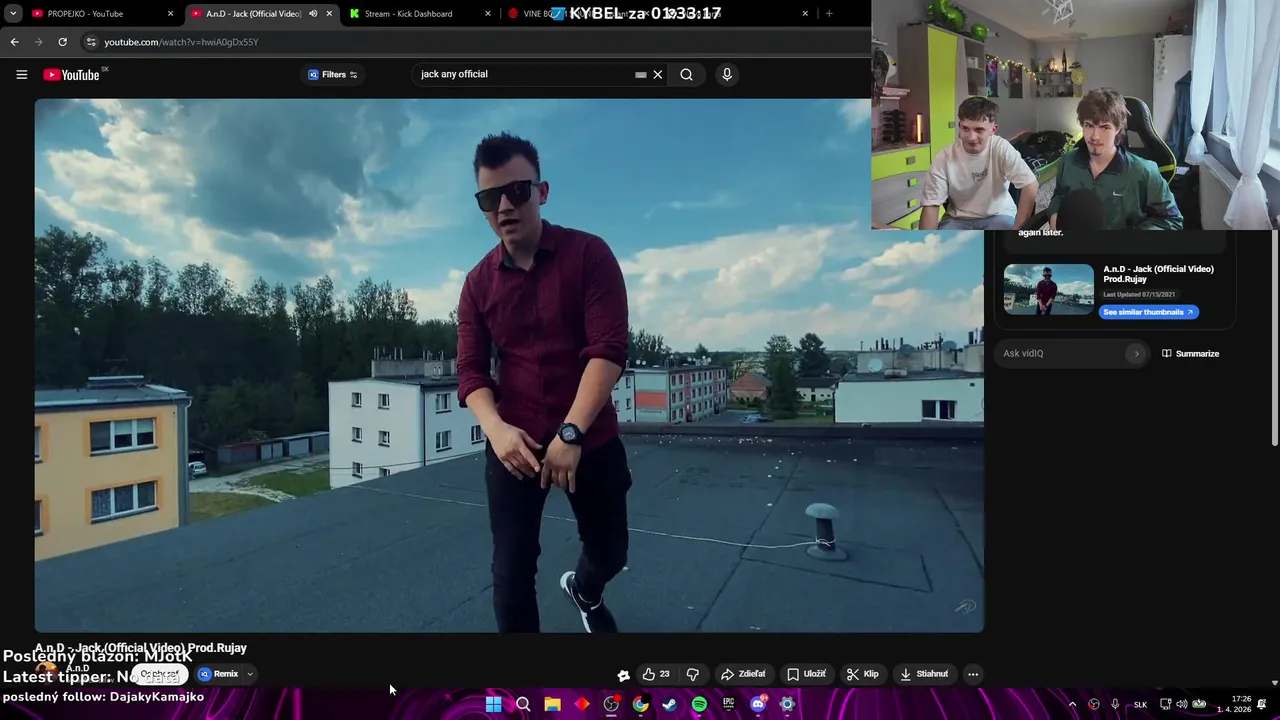Show hidden system tray icons

(1072, 704)
